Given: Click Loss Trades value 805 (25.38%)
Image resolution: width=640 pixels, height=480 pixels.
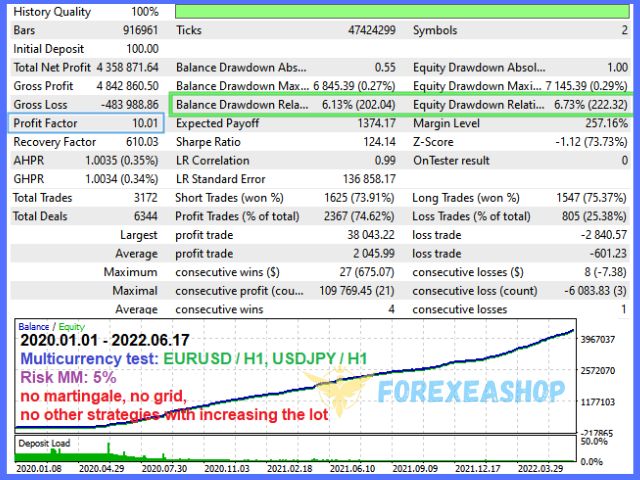Looking at the screenshot, I should (594, 216).
